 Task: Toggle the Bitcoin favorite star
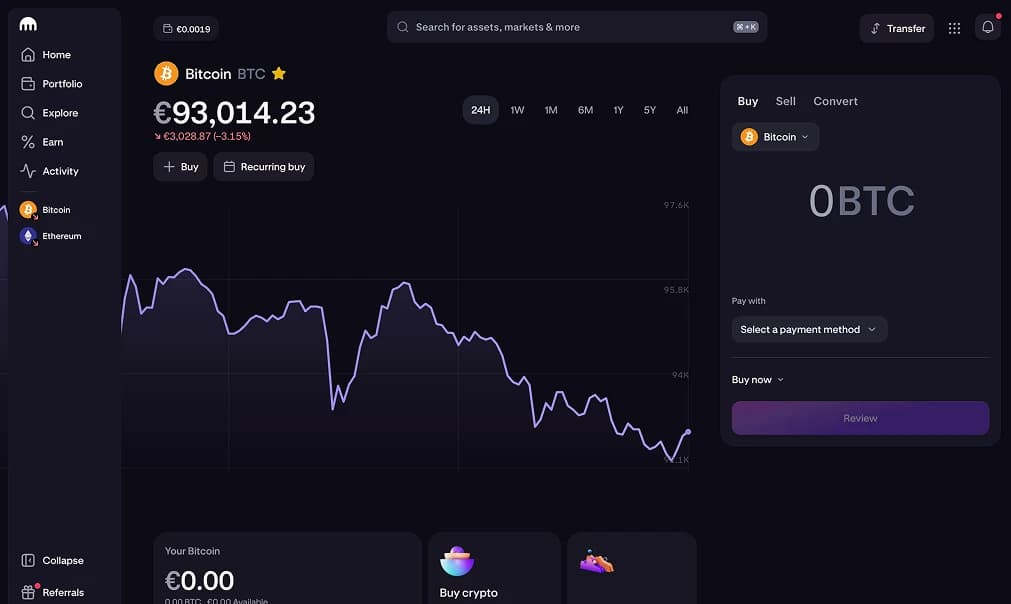tap(279, 74)
